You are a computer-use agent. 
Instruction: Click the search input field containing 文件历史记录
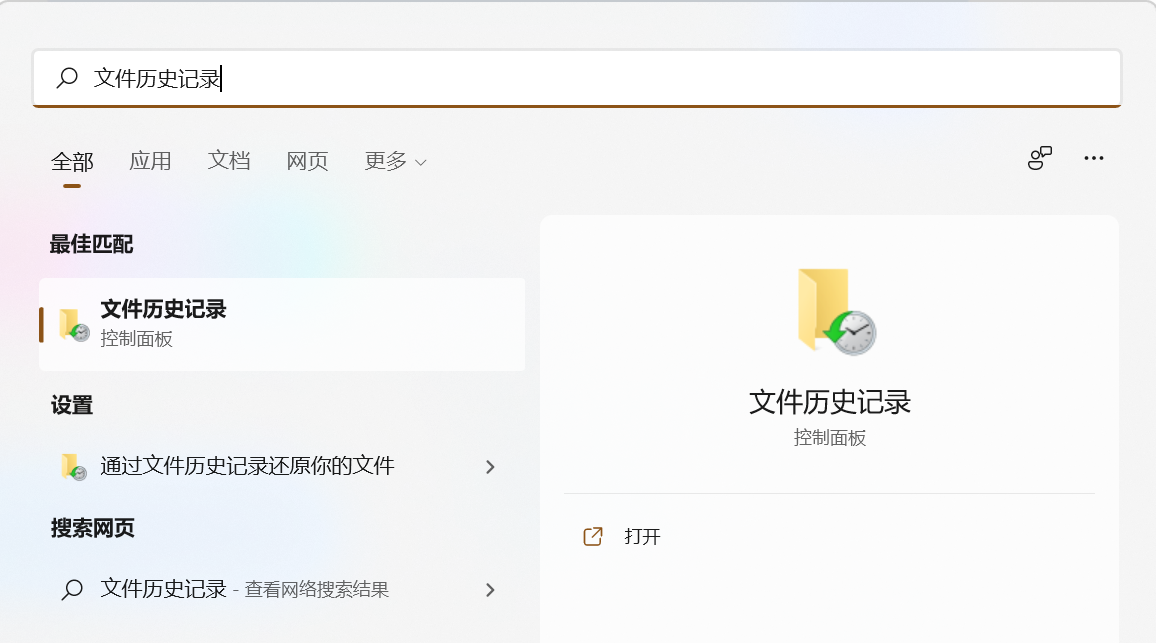pyautogui.click(x=577, y=78)
